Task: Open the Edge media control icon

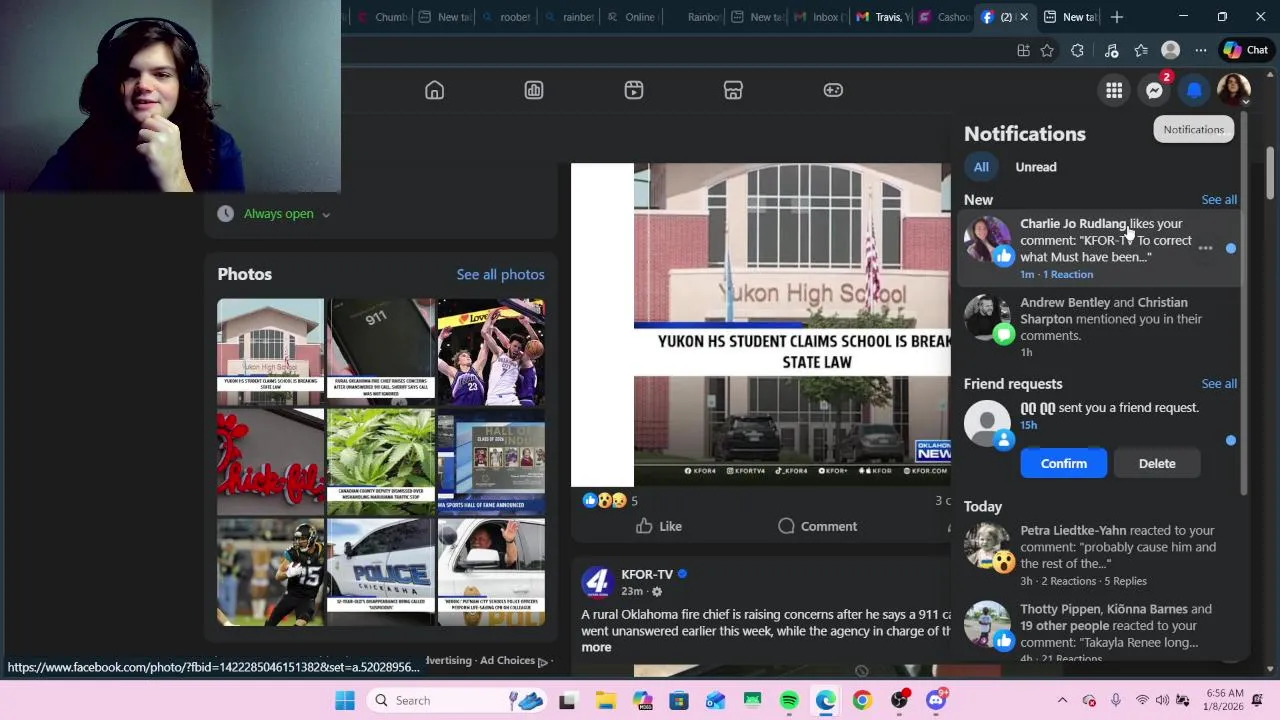Action: click(x=1111, y=50)
